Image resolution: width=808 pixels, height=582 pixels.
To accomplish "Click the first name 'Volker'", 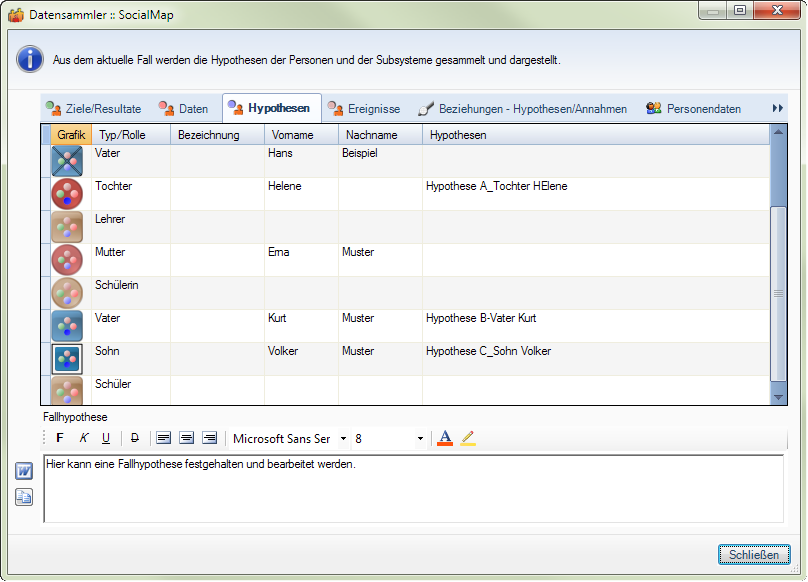I will [x=282, y=351].
